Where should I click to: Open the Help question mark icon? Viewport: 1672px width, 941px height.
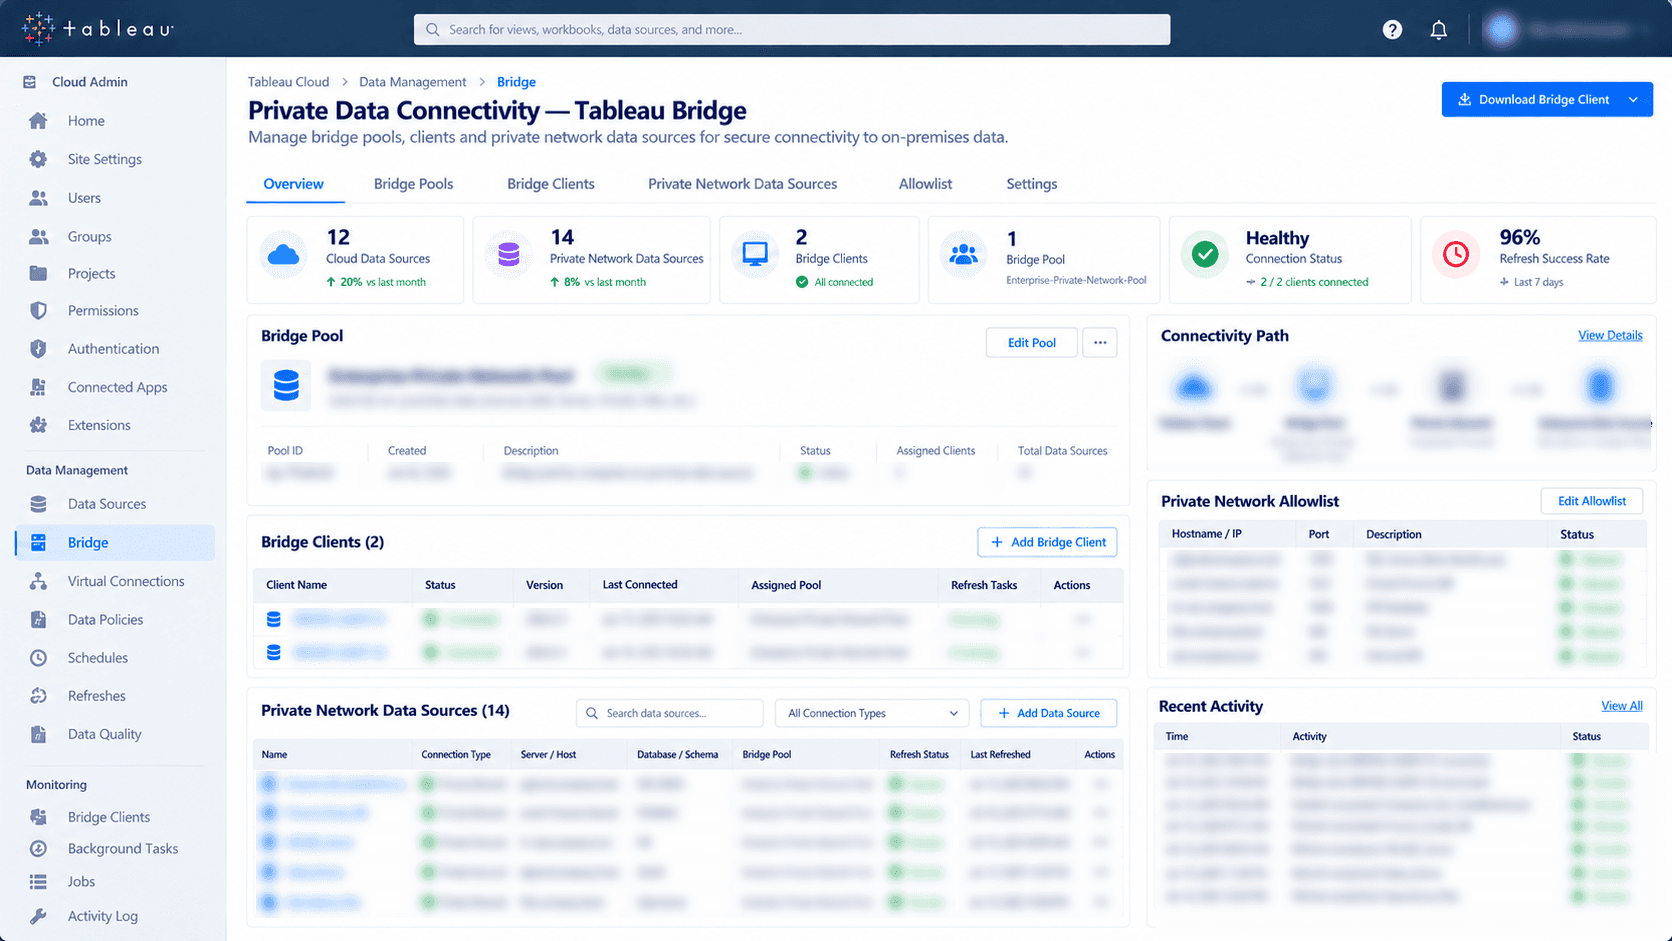point(1392,30)
